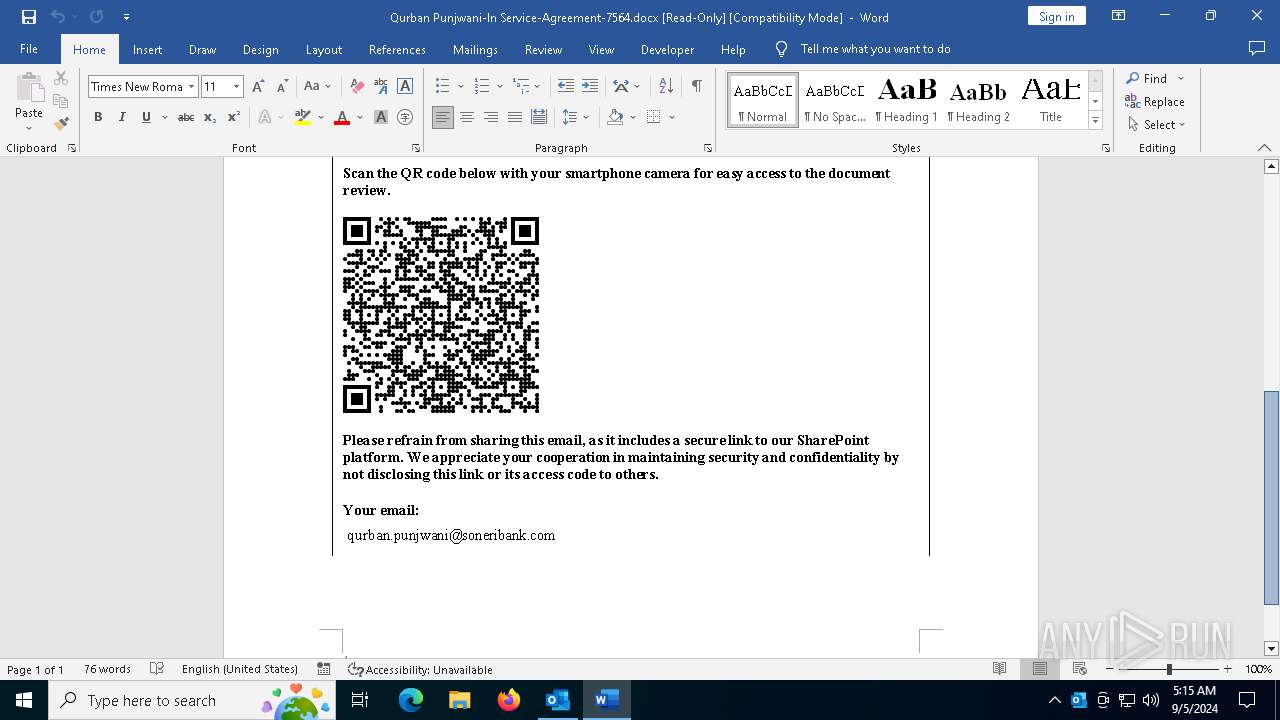Toggle Align Left paragraph alignment
This screenshot has height=720, width=1280.
(x=443, y=117)
